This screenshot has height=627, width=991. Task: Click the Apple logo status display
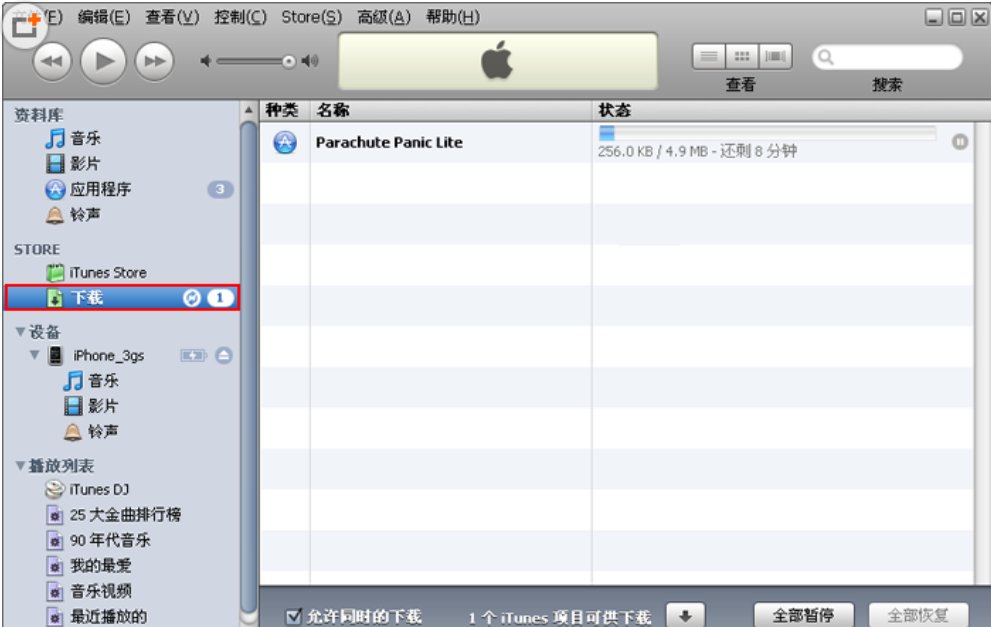coord(498,61)
